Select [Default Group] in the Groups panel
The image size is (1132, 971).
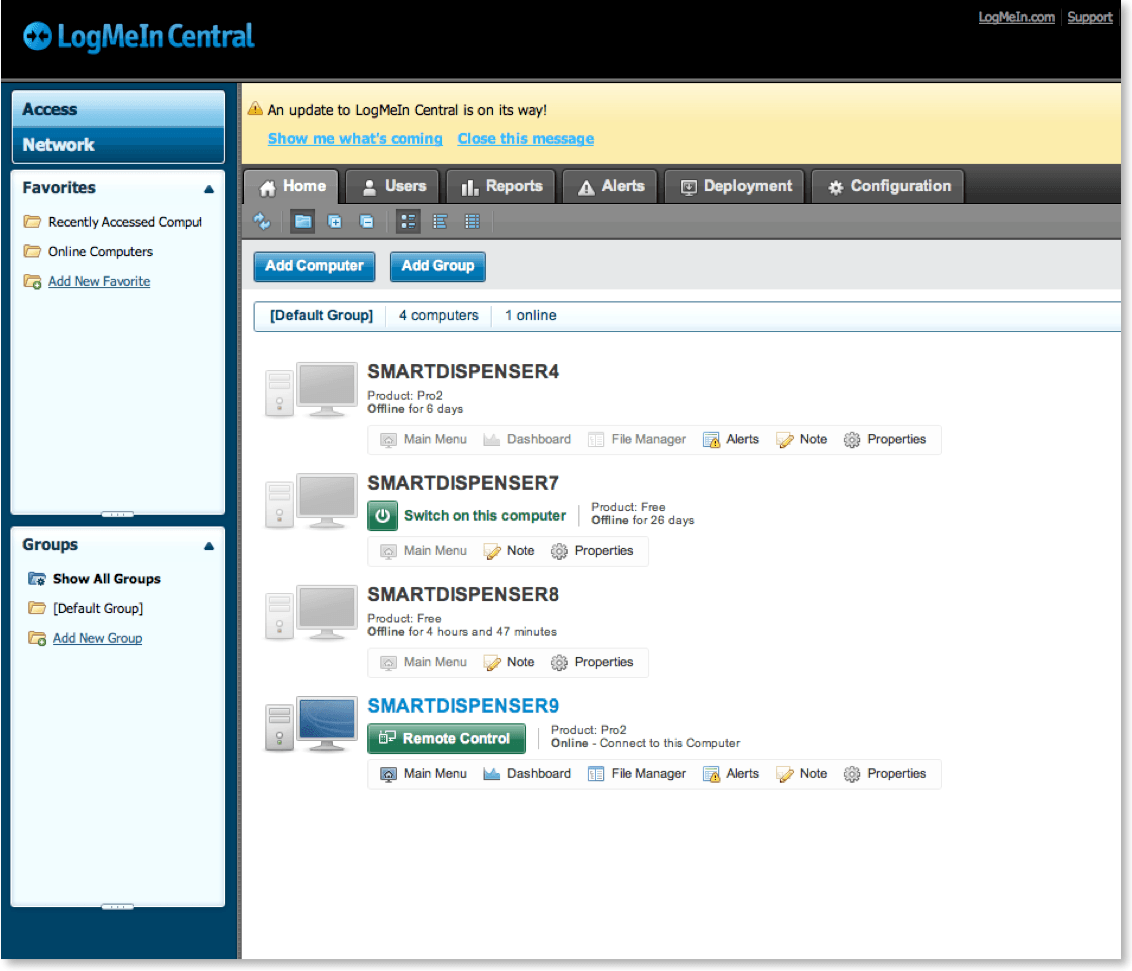(86, 609)
